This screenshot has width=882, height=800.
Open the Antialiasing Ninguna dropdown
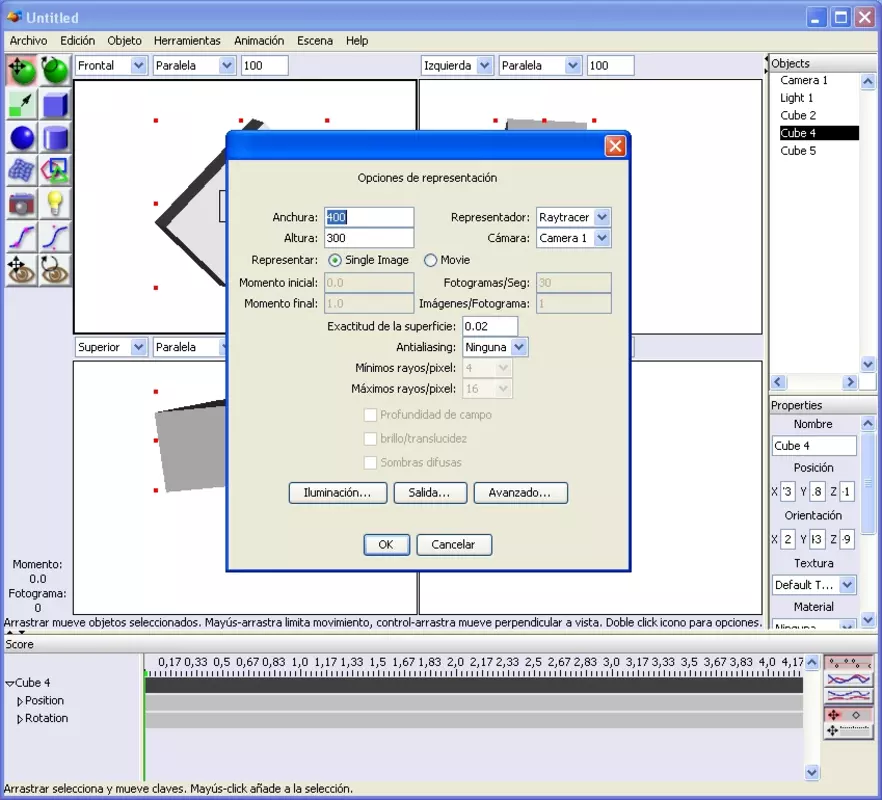point(494,347)
